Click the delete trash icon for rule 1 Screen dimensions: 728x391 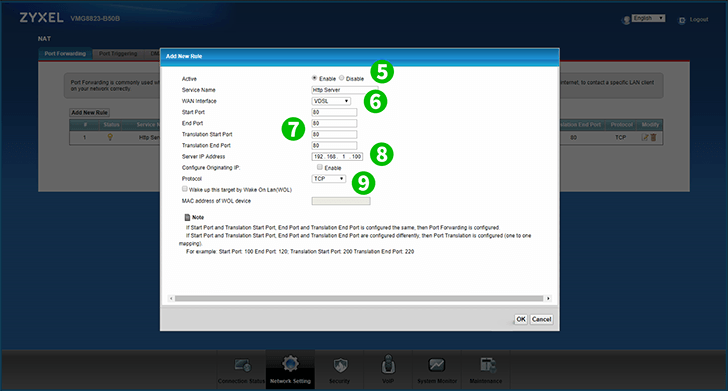653,137
